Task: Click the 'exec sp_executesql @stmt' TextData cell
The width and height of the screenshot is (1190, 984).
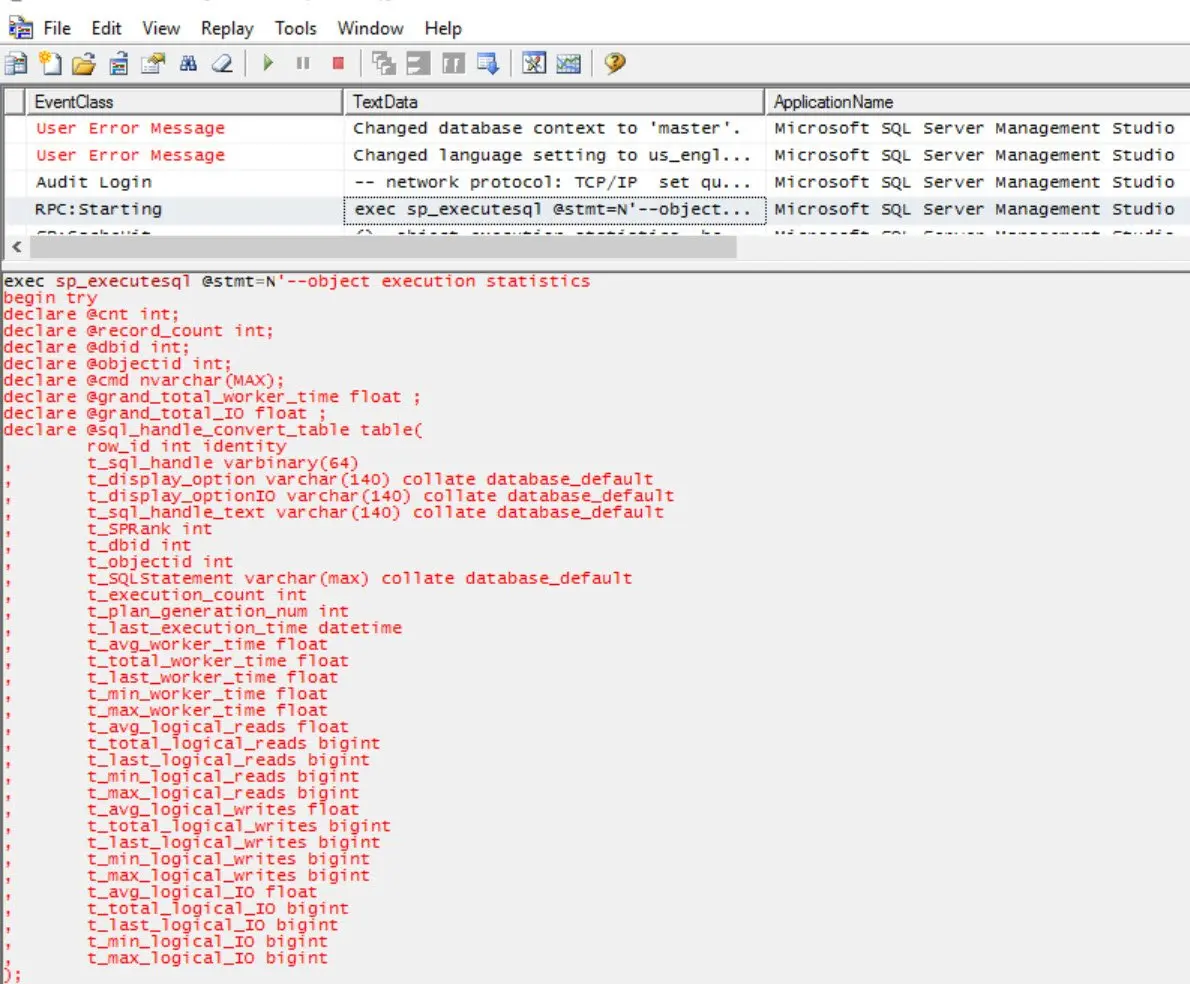Action: (x=553, y=209)
